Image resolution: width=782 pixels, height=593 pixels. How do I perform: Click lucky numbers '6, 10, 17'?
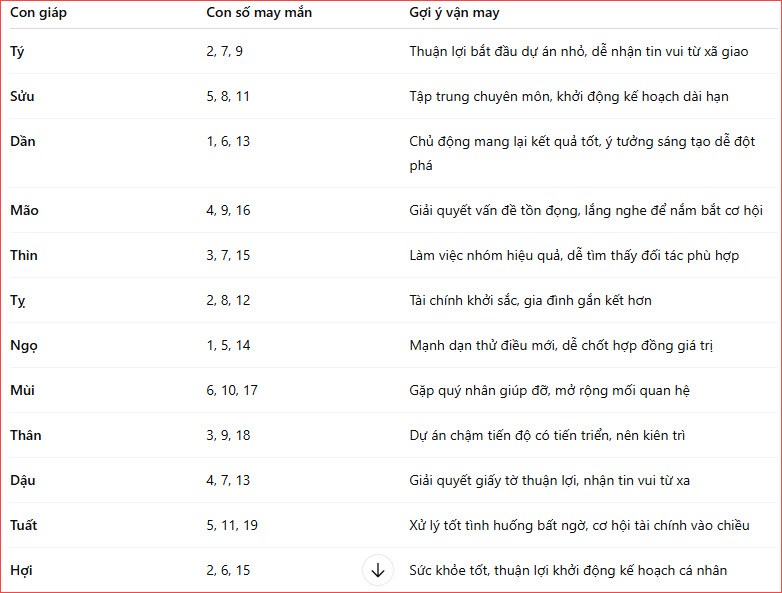point(232,390)
